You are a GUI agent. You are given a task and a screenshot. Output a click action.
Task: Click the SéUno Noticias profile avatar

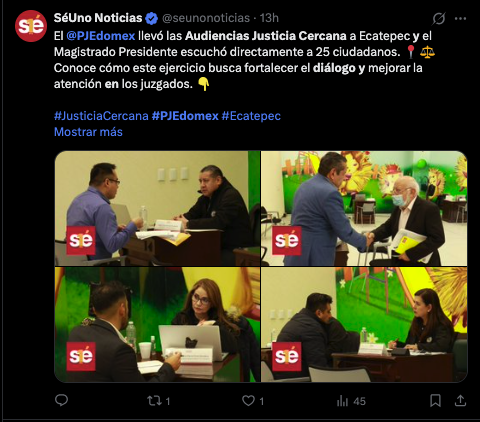pyautogui.click(x=31, y=26)
